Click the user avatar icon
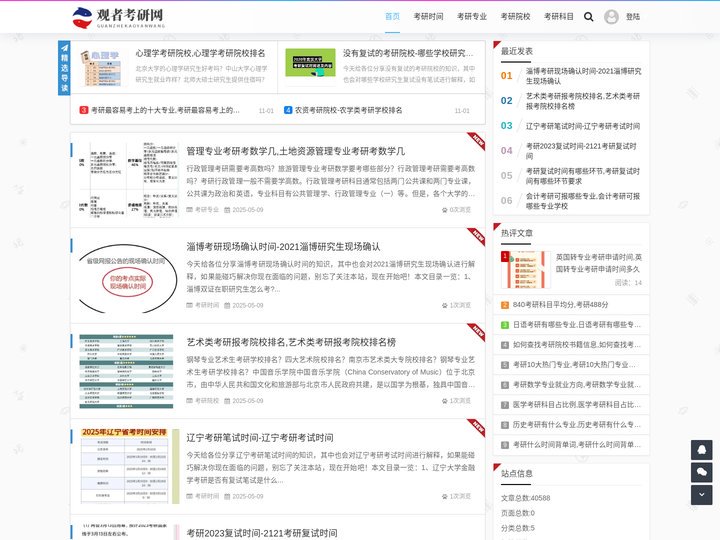 [611, 17]
